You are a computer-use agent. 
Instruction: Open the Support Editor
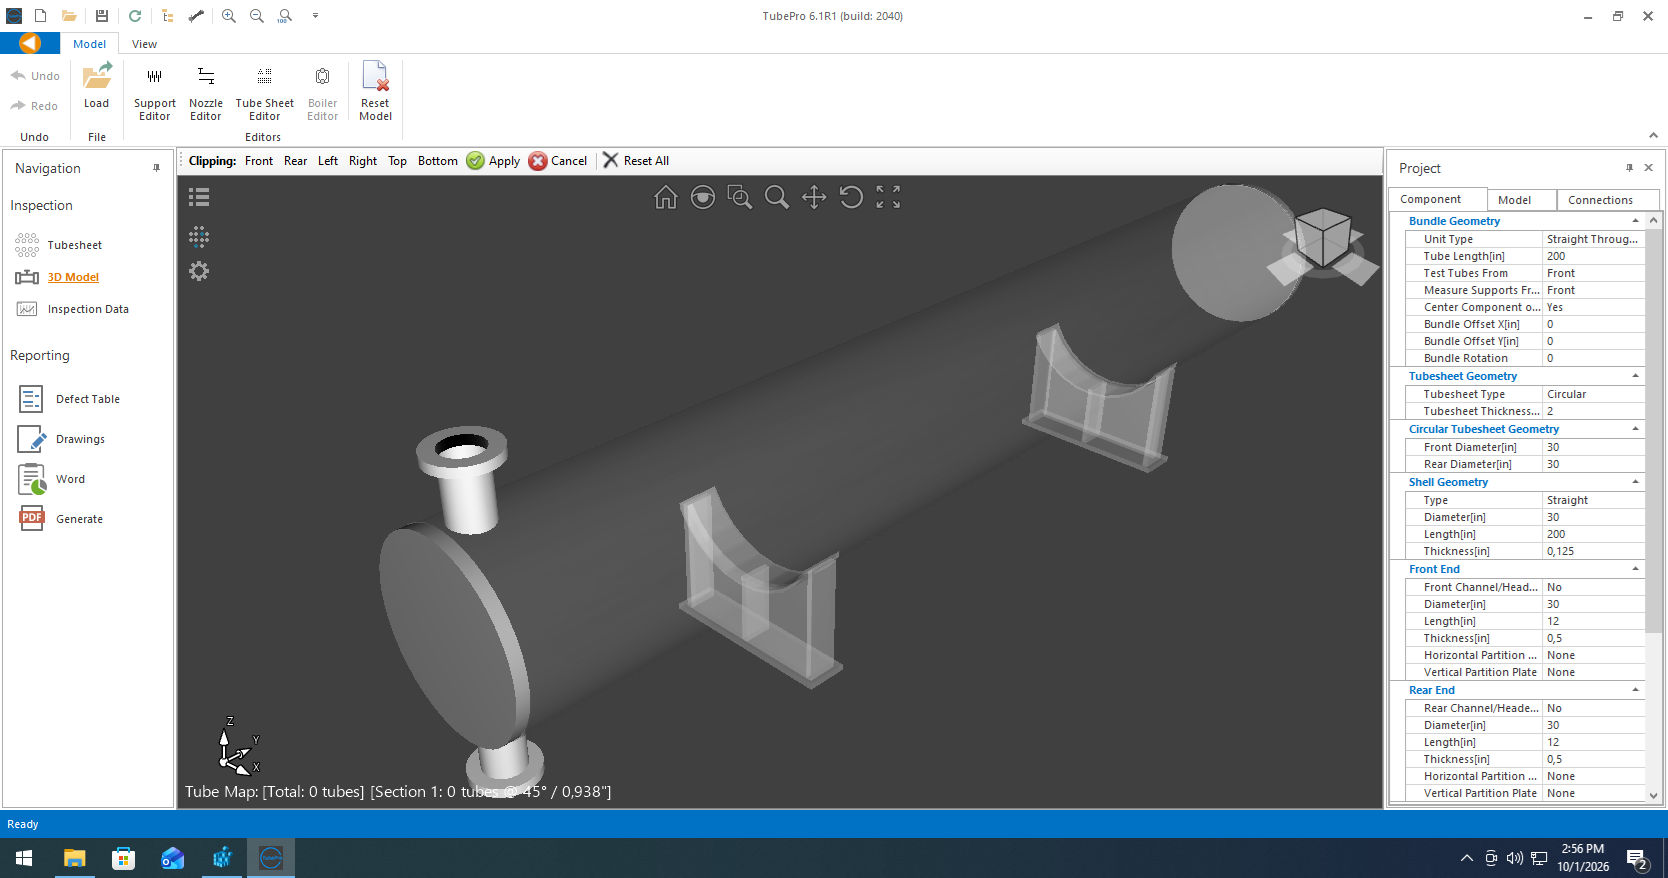(x=154, y=93)
